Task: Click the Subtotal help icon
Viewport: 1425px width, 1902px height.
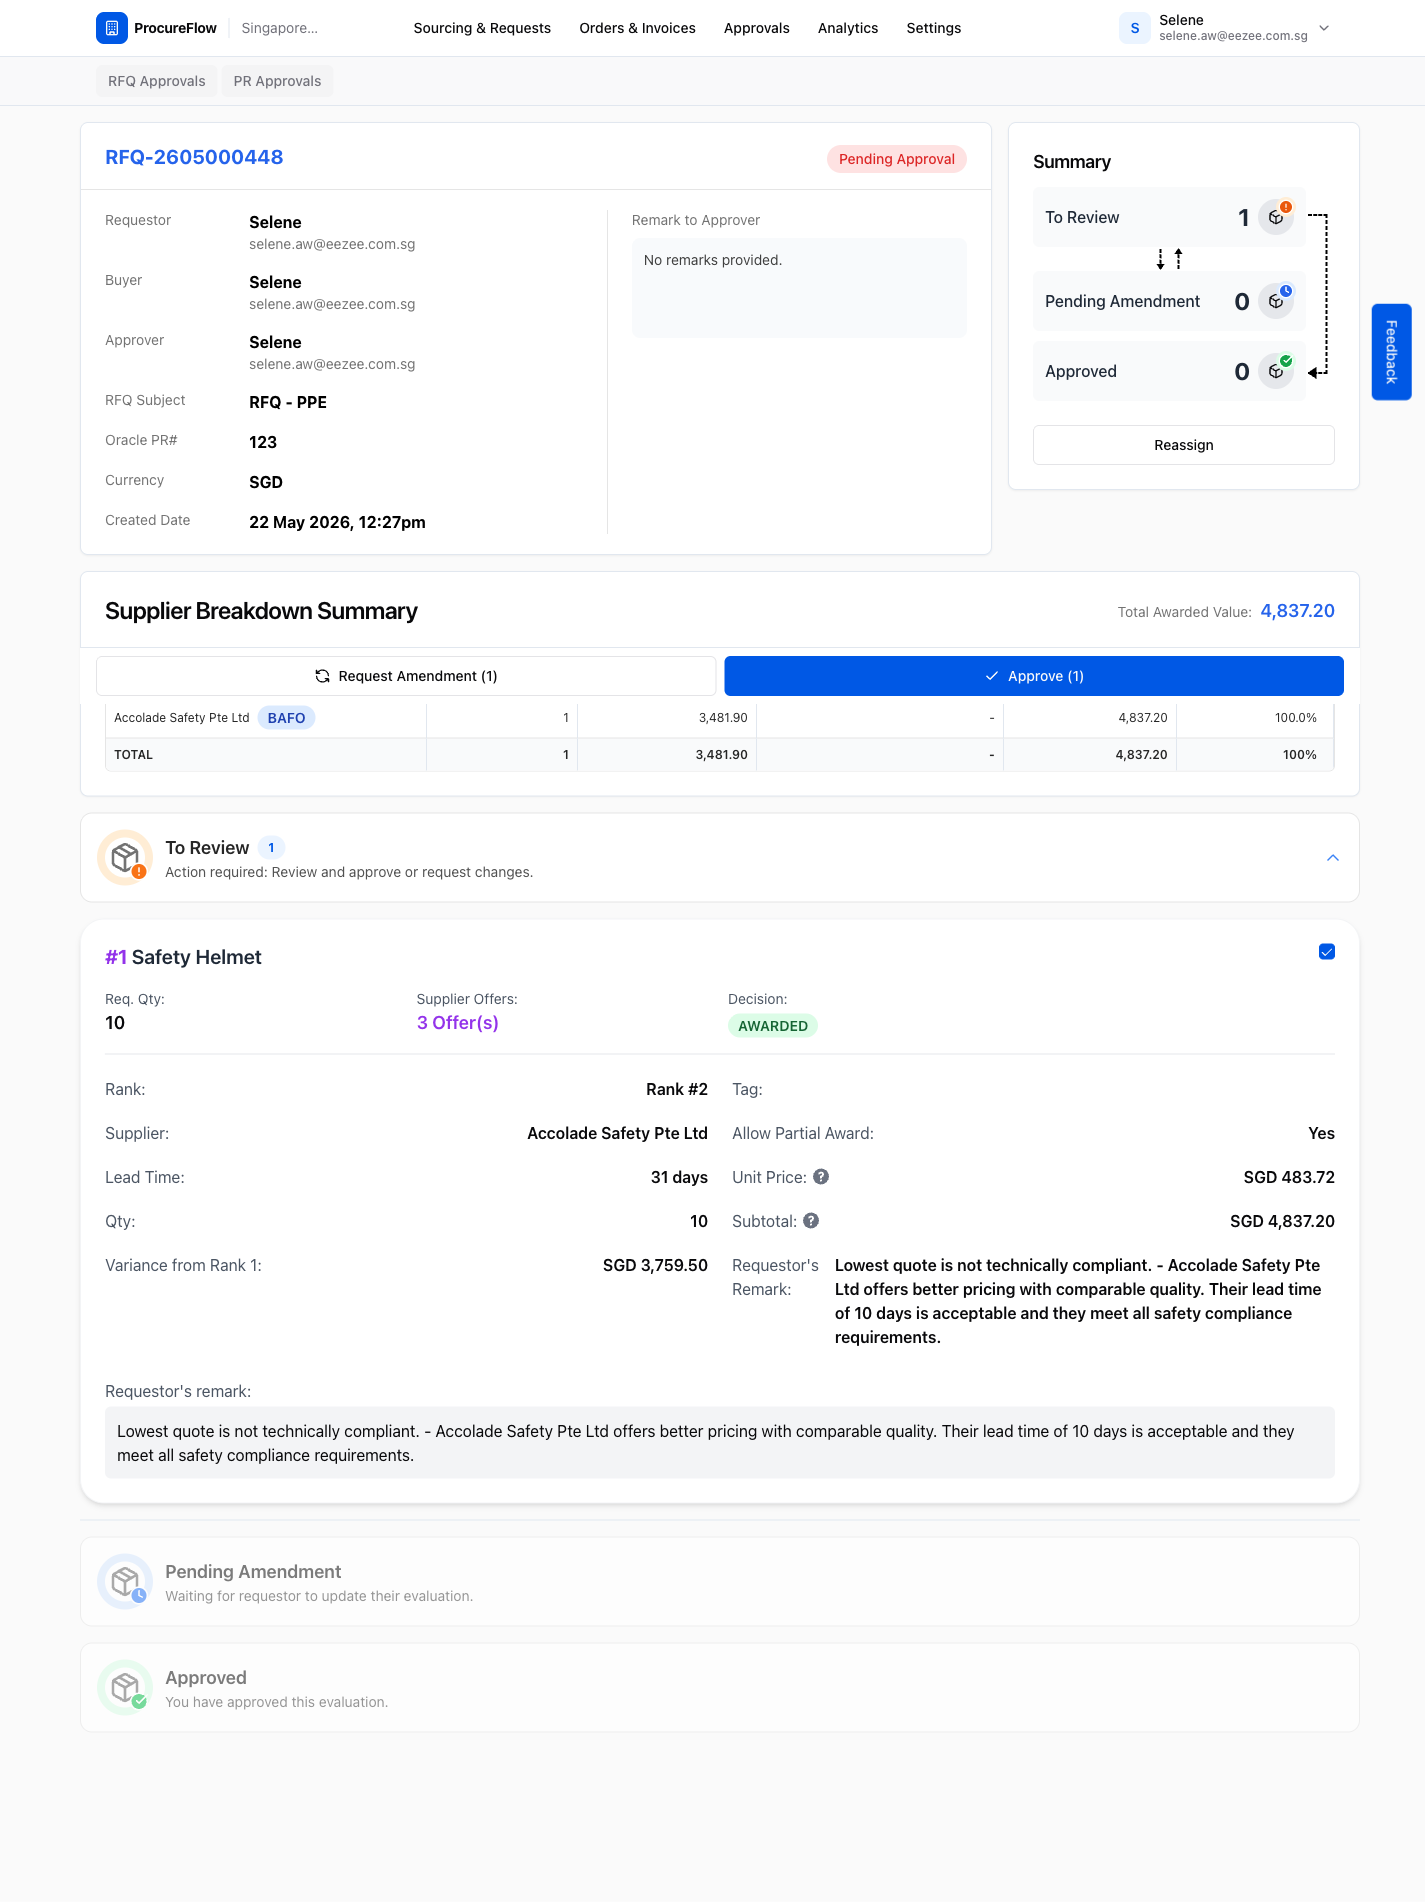Action: (811, 1221)
